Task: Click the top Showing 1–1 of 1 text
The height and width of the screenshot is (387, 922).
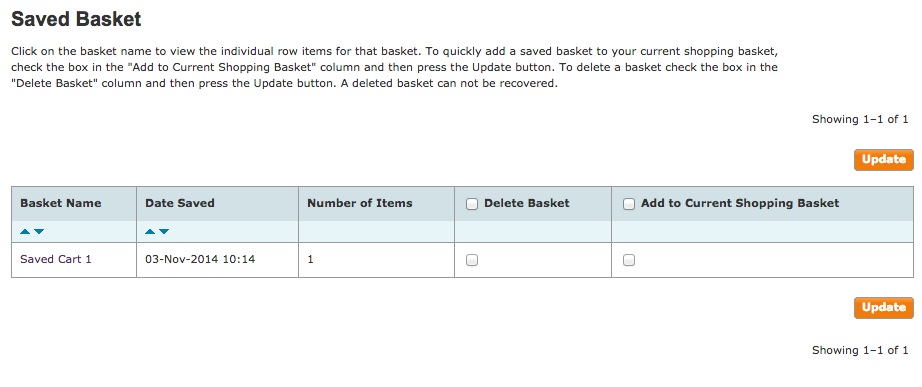Action: point(860,119)
